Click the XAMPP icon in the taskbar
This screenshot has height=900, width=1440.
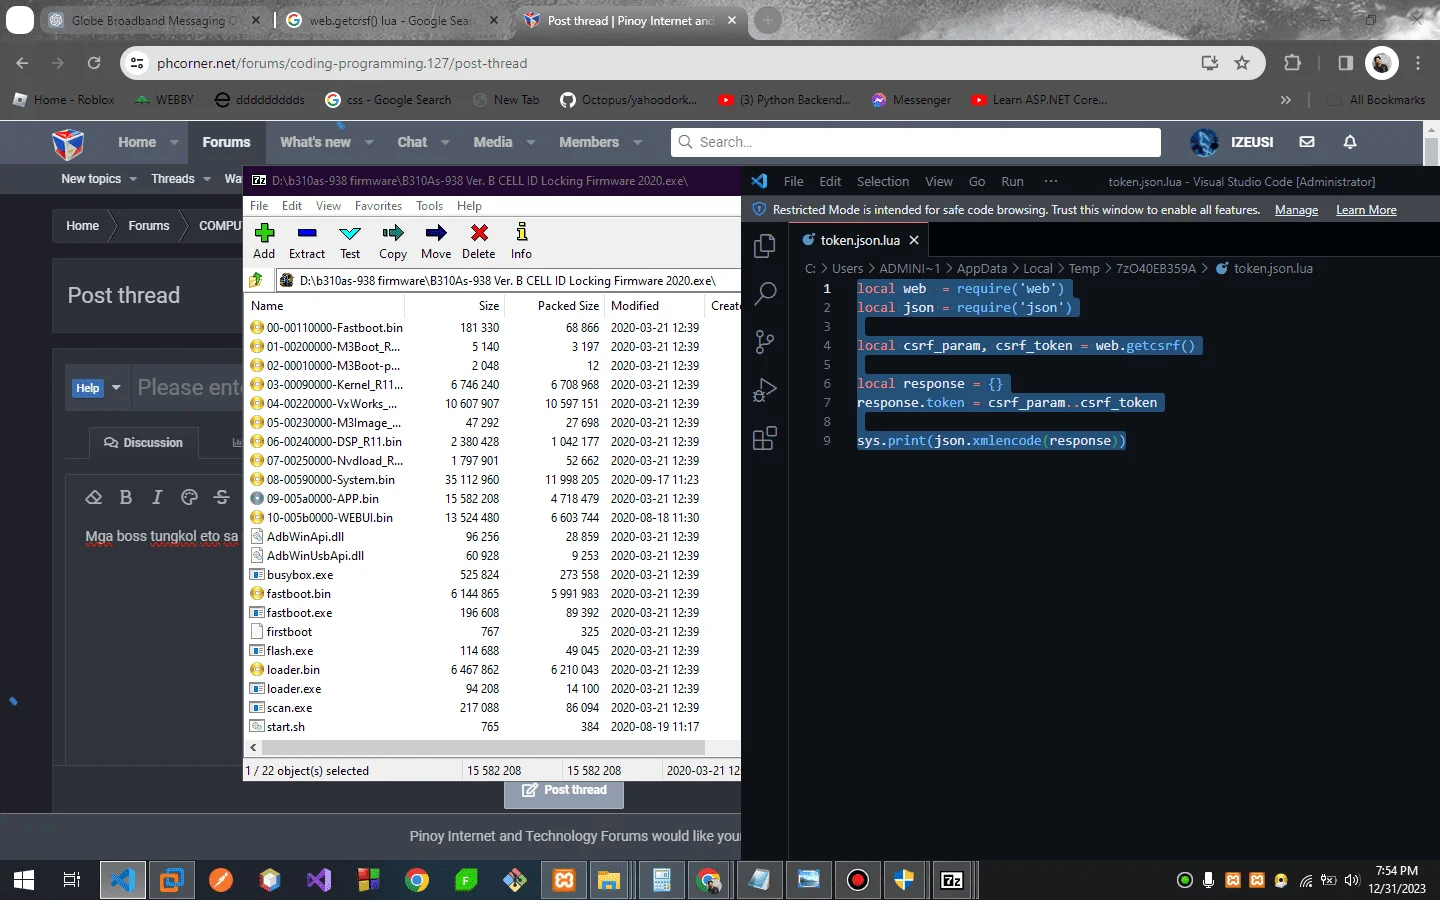click(564, 880)
